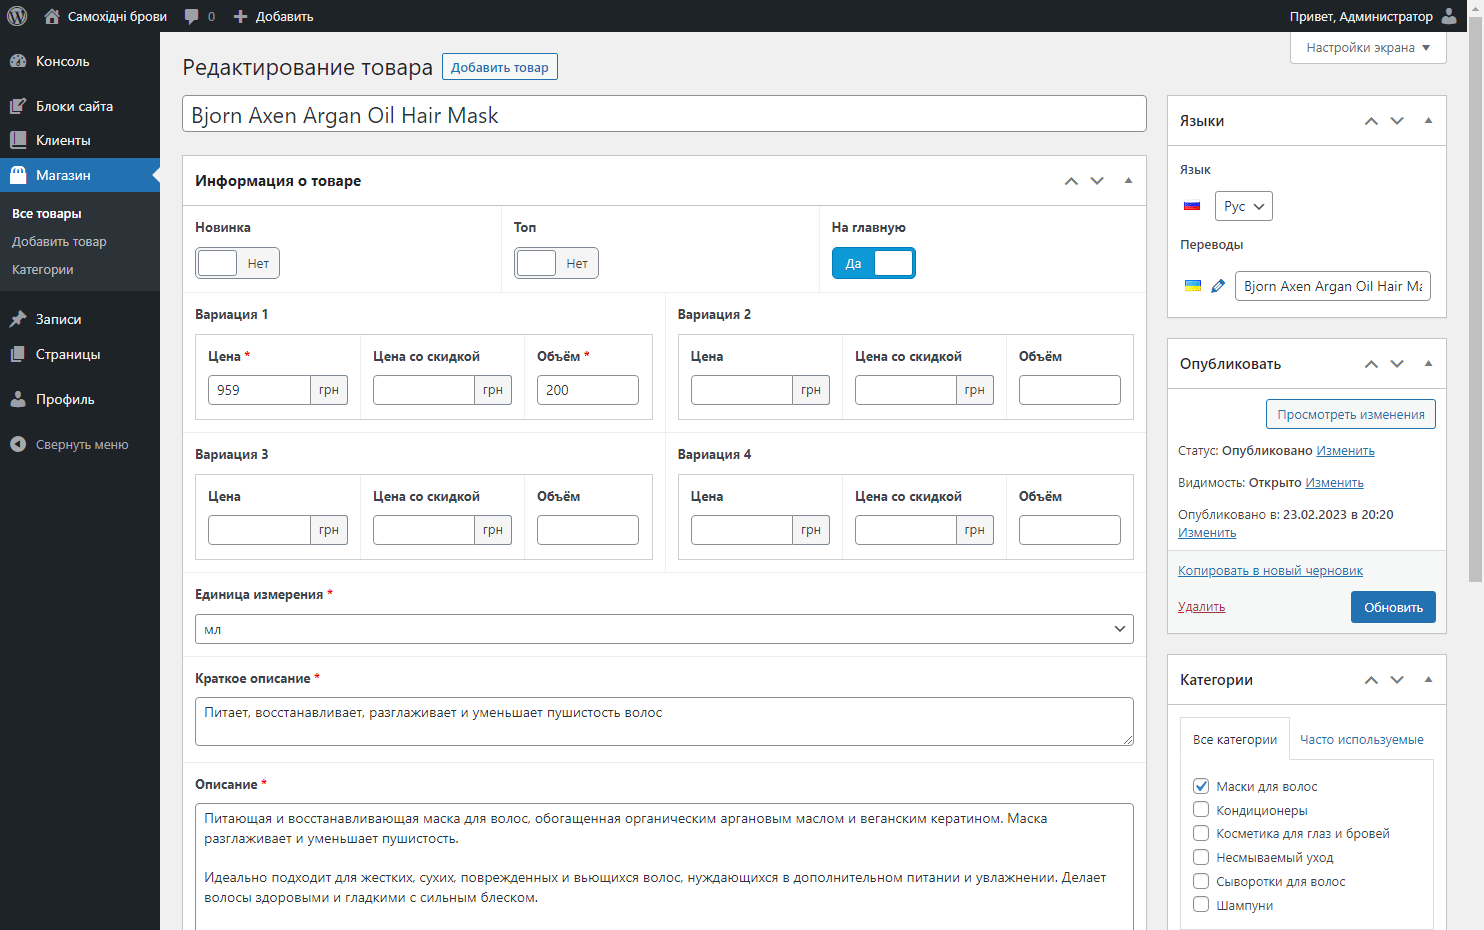The height and width of the screenshot is (930, 1484).
Task: Click the Вариация 1 Цена input field
Action: point(259,390)
